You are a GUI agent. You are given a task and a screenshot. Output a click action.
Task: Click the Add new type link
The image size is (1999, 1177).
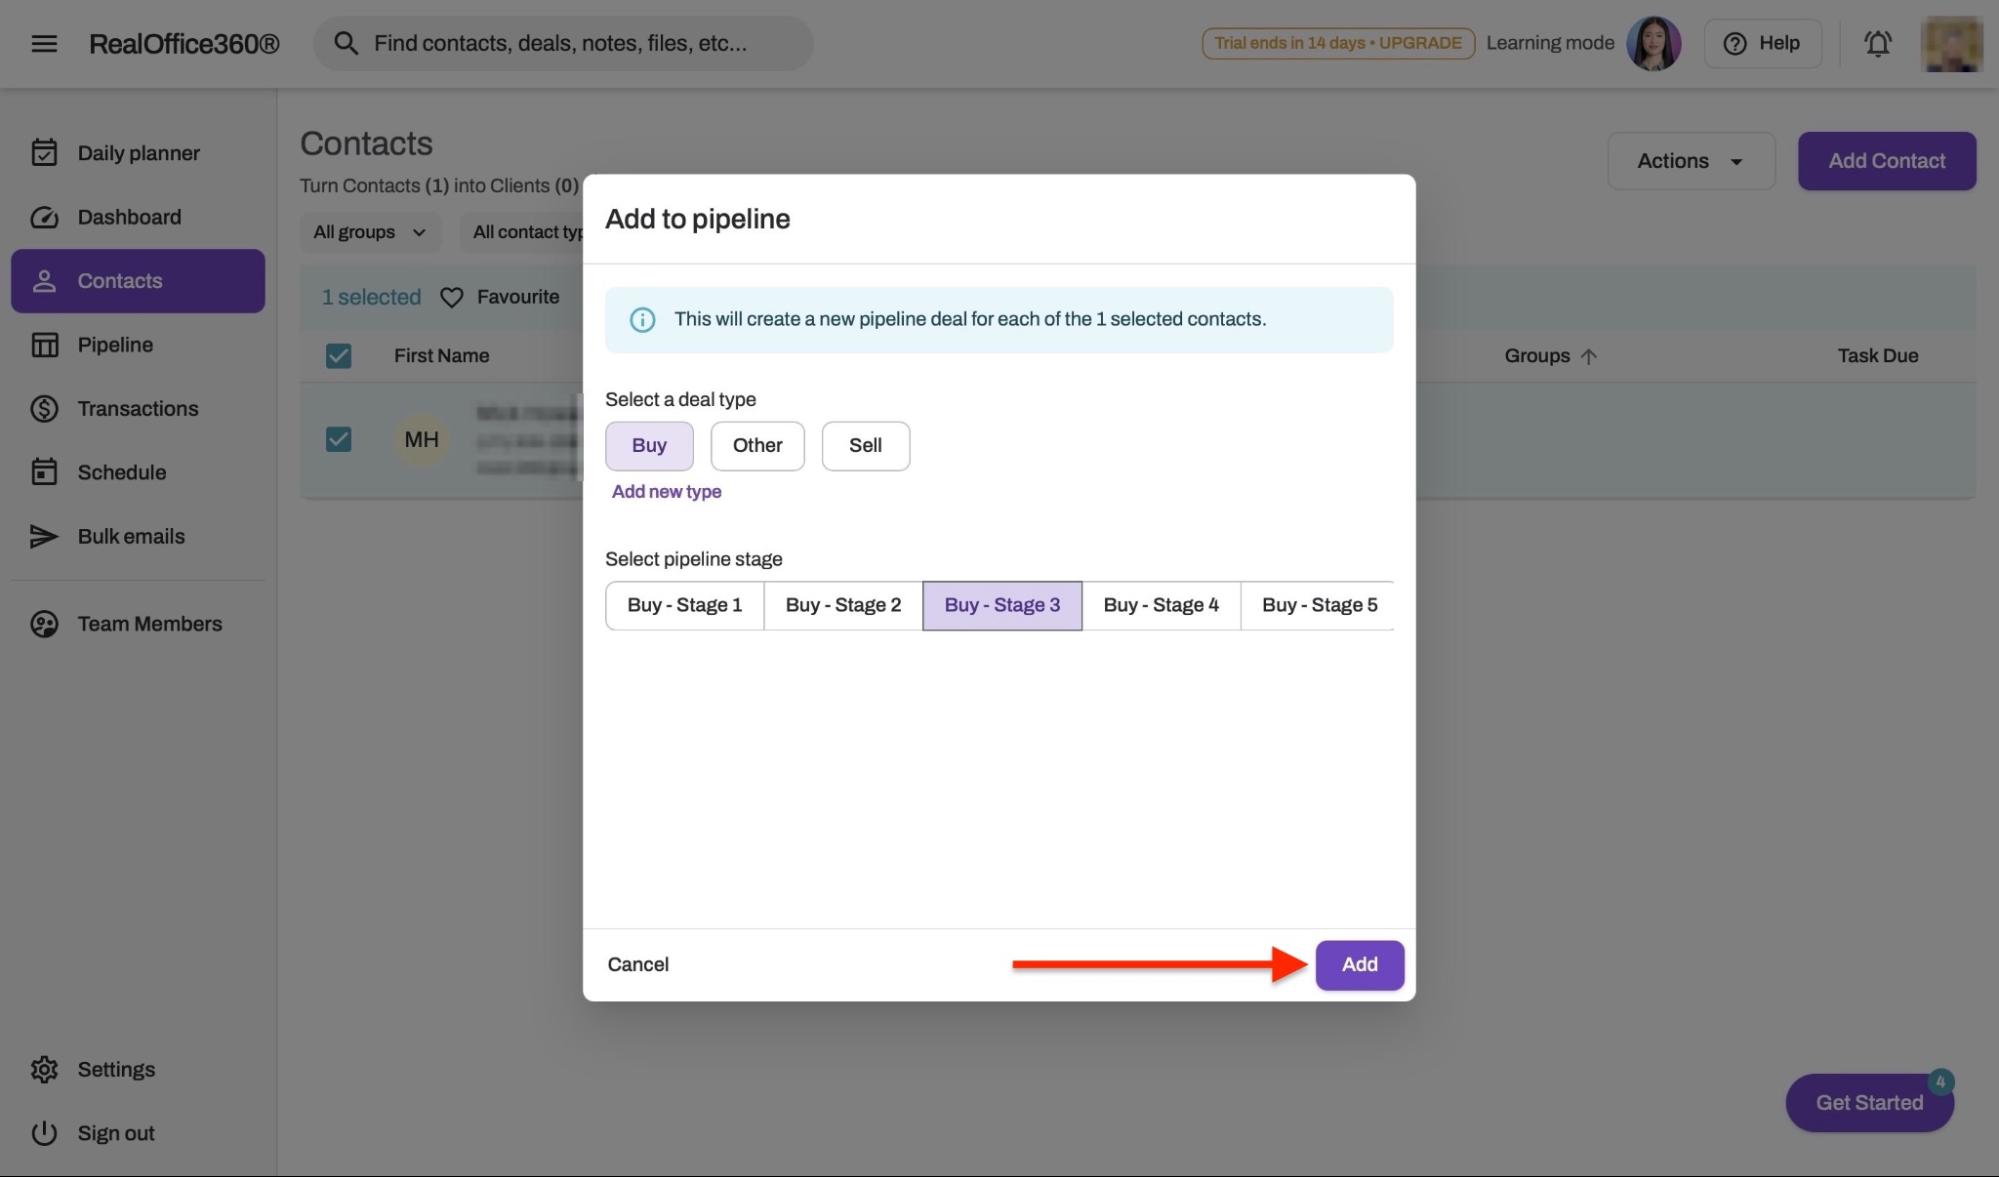(666, 491)
